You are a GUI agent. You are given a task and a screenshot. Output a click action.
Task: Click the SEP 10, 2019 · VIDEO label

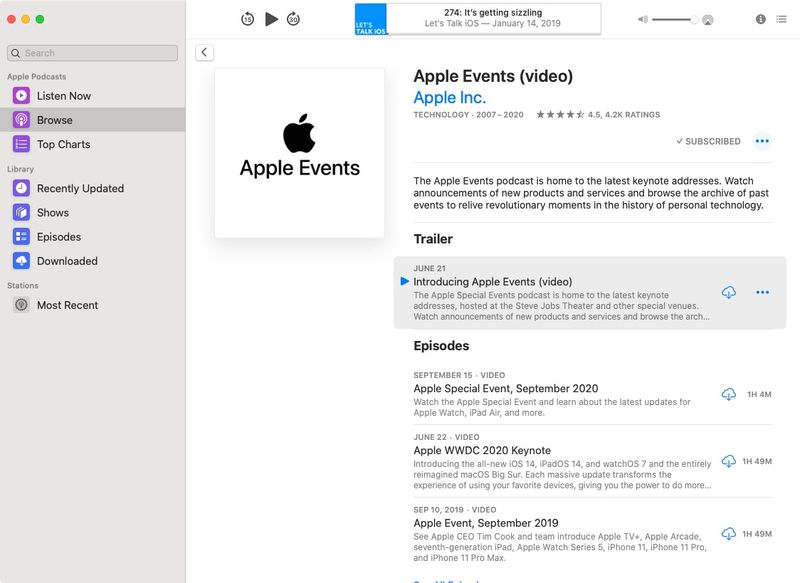pos(455,510)
